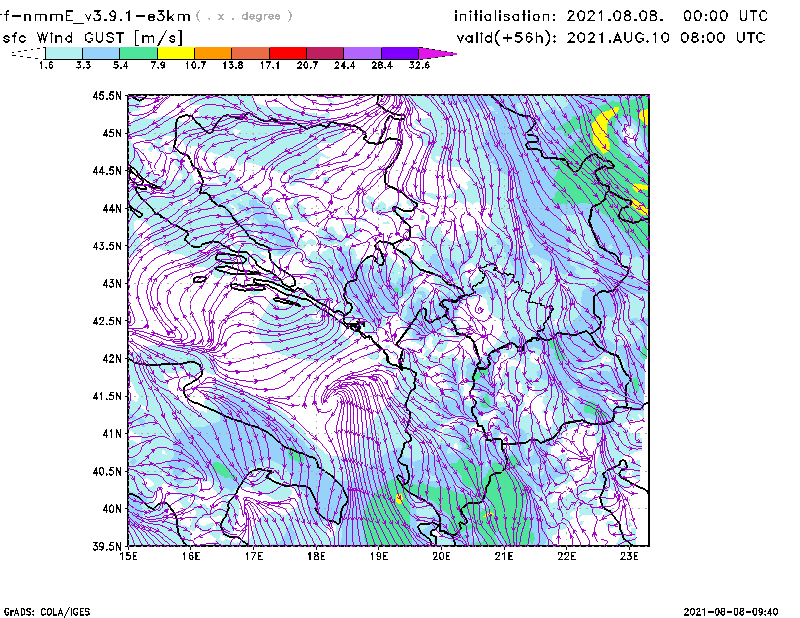
Task: Click the 44.5N latitude label
Action: pyautogui.click(x=108, y=170)
